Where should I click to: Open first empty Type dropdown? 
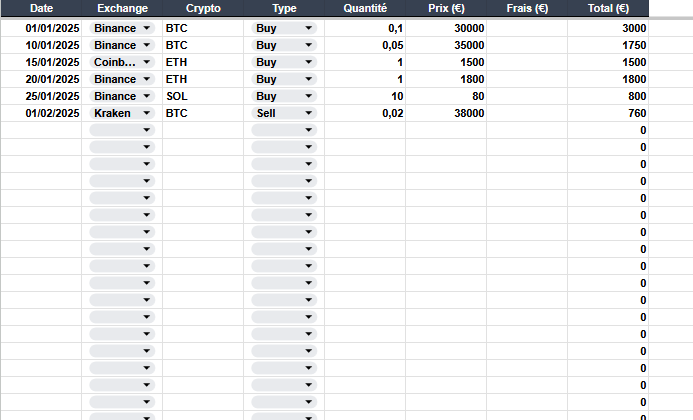click(x=284, y=130)
